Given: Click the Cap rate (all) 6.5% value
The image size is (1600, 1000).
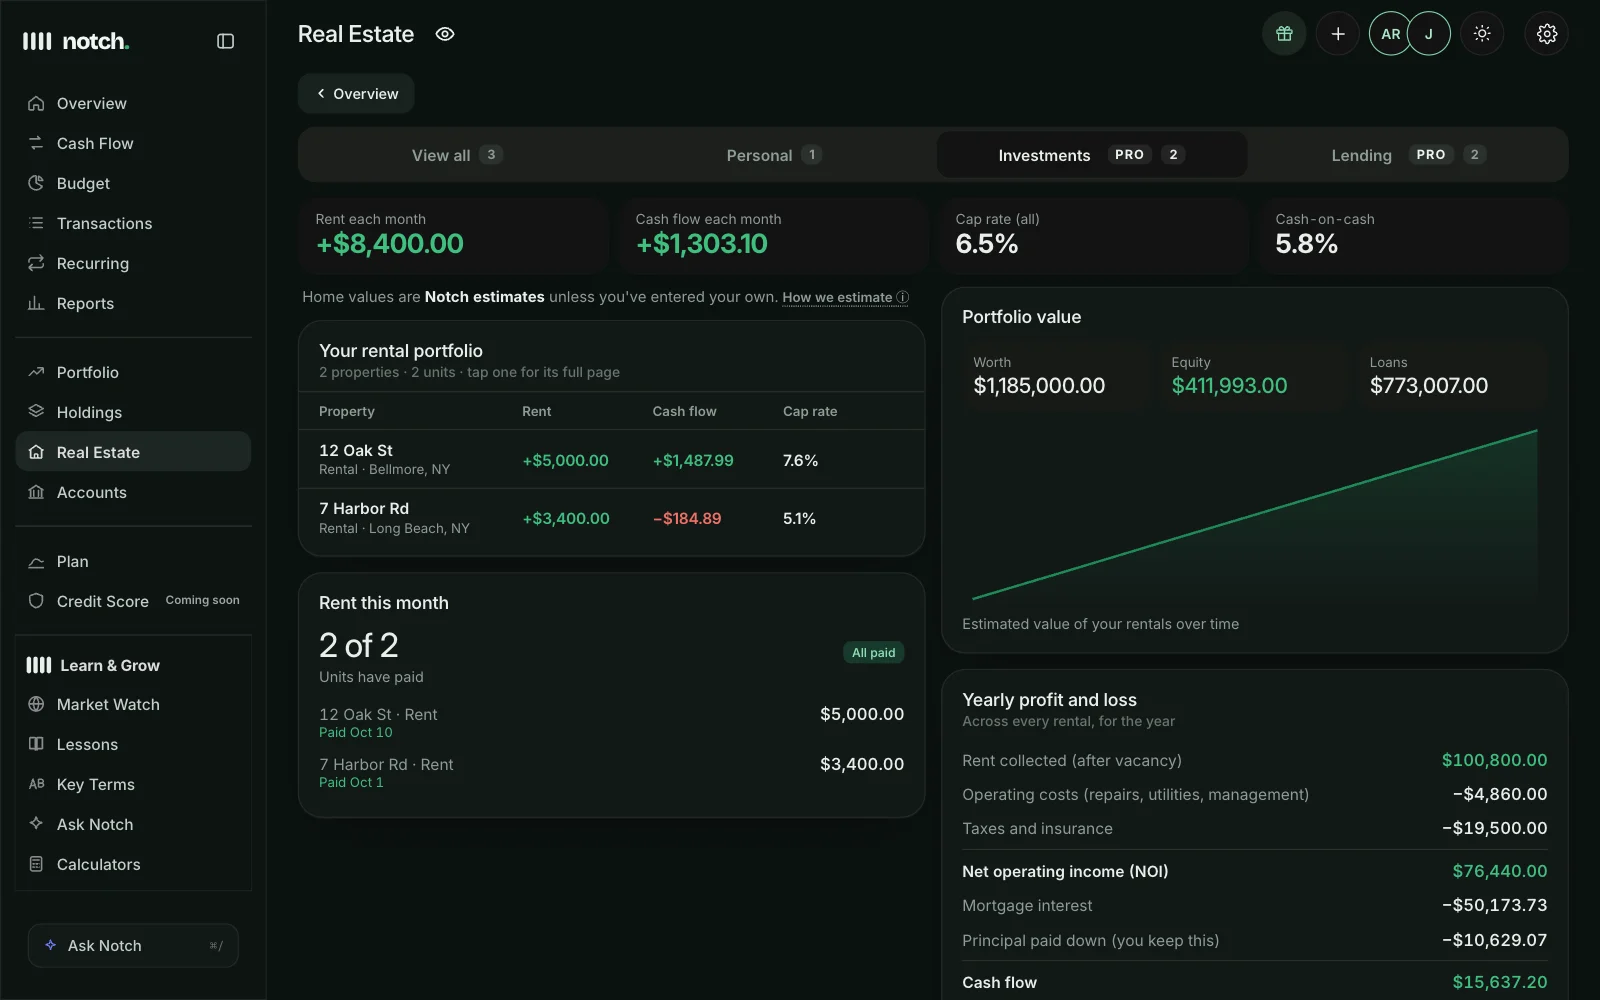Looking at the screenshot, I should tap(986, 244).
